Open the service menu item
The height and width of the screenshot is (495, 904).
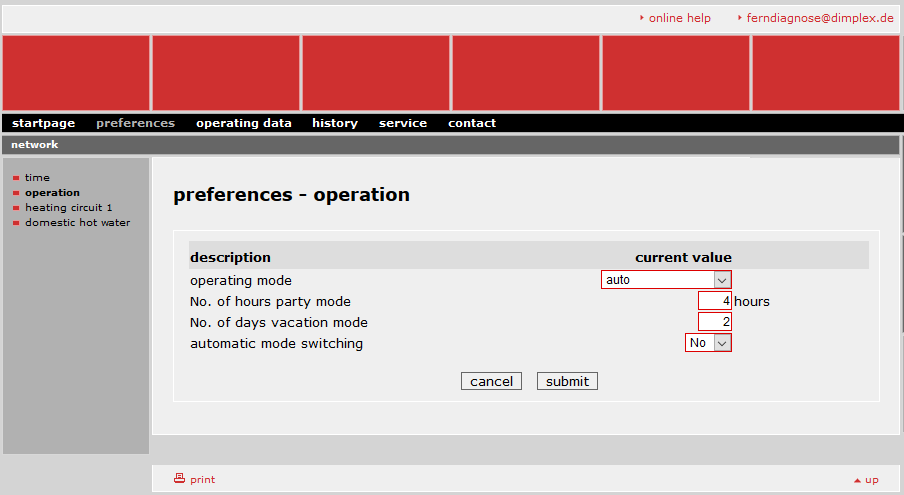(x=403, y=123)
